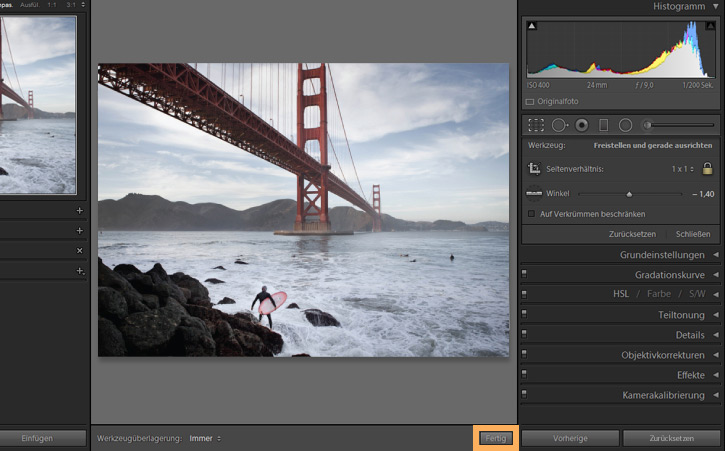The image size is (725, 451).
Task: Click the 24 mm focal length text
Action: click(x=597, y=85)
